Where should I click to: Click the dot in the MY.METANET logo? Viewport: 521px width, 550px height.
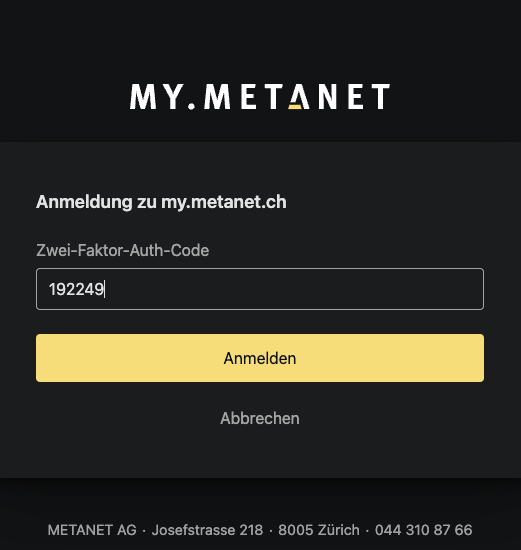click(x=191, y=105)
